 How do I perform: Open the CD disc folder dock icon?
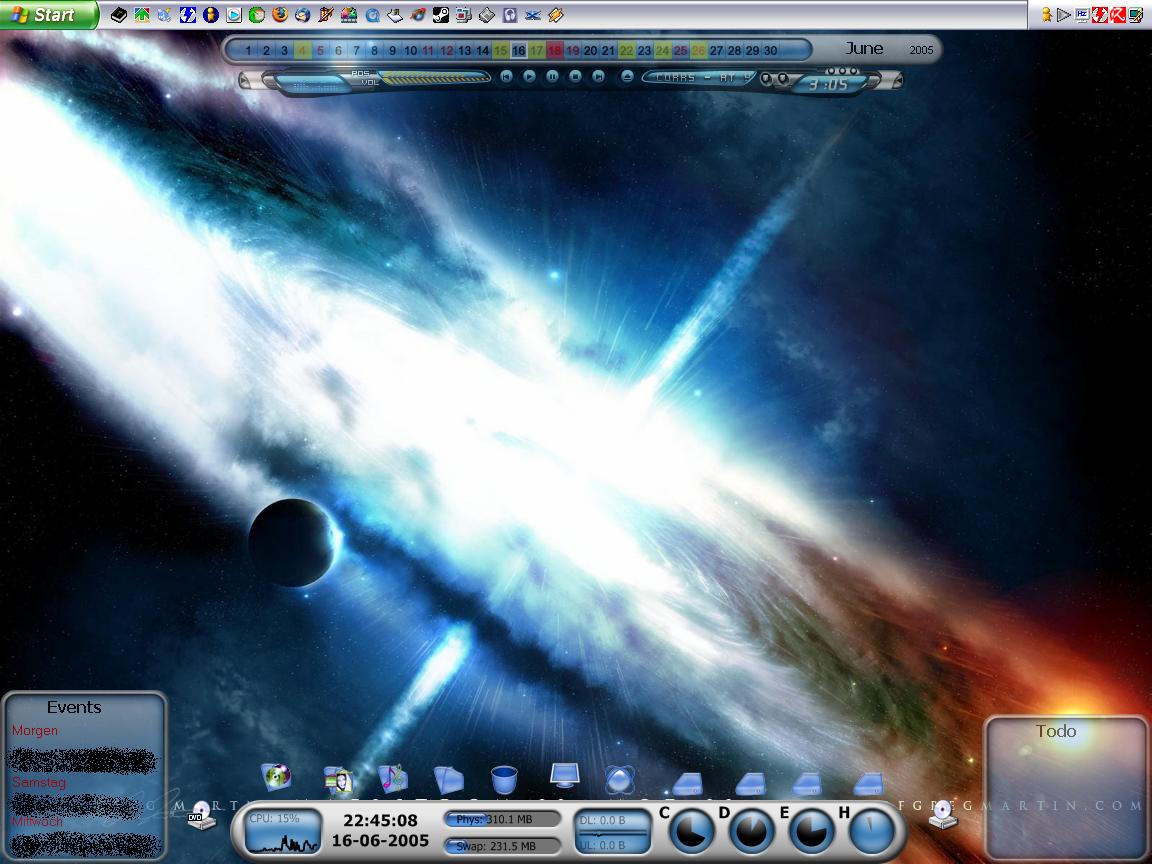click(x=277, y=777)
